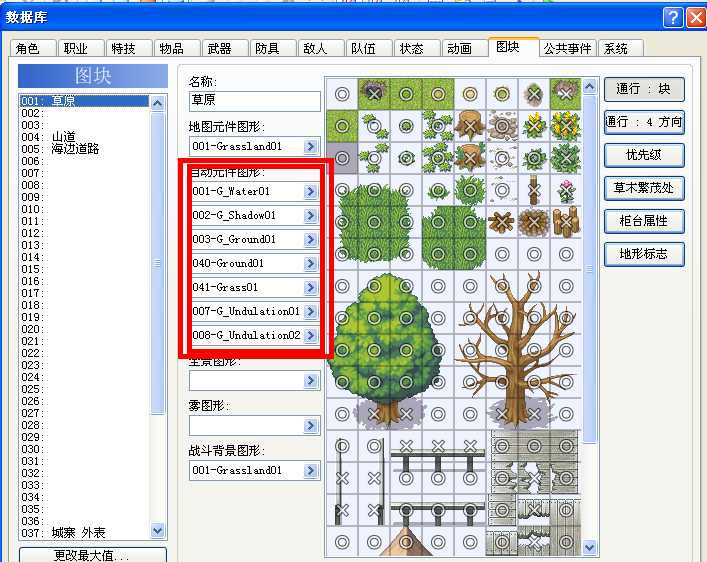The width and height of the screenshot is (707, 562).
Task: Select the wooden post tile
Action: point(534,190)
